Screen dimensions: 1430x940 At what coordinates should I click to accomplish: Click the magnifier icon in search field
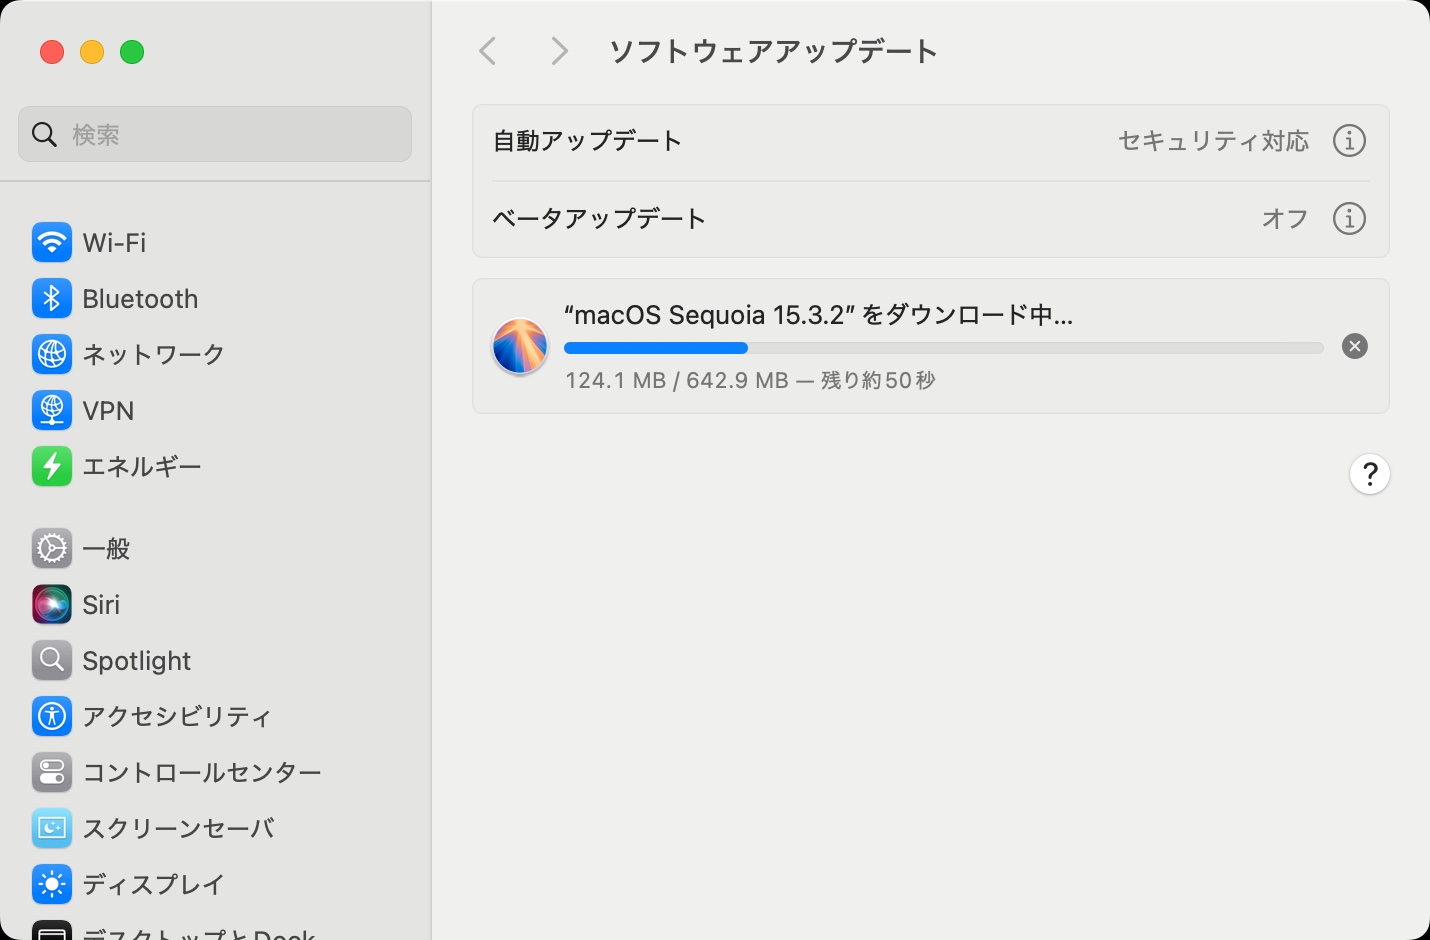coord(44,134)
